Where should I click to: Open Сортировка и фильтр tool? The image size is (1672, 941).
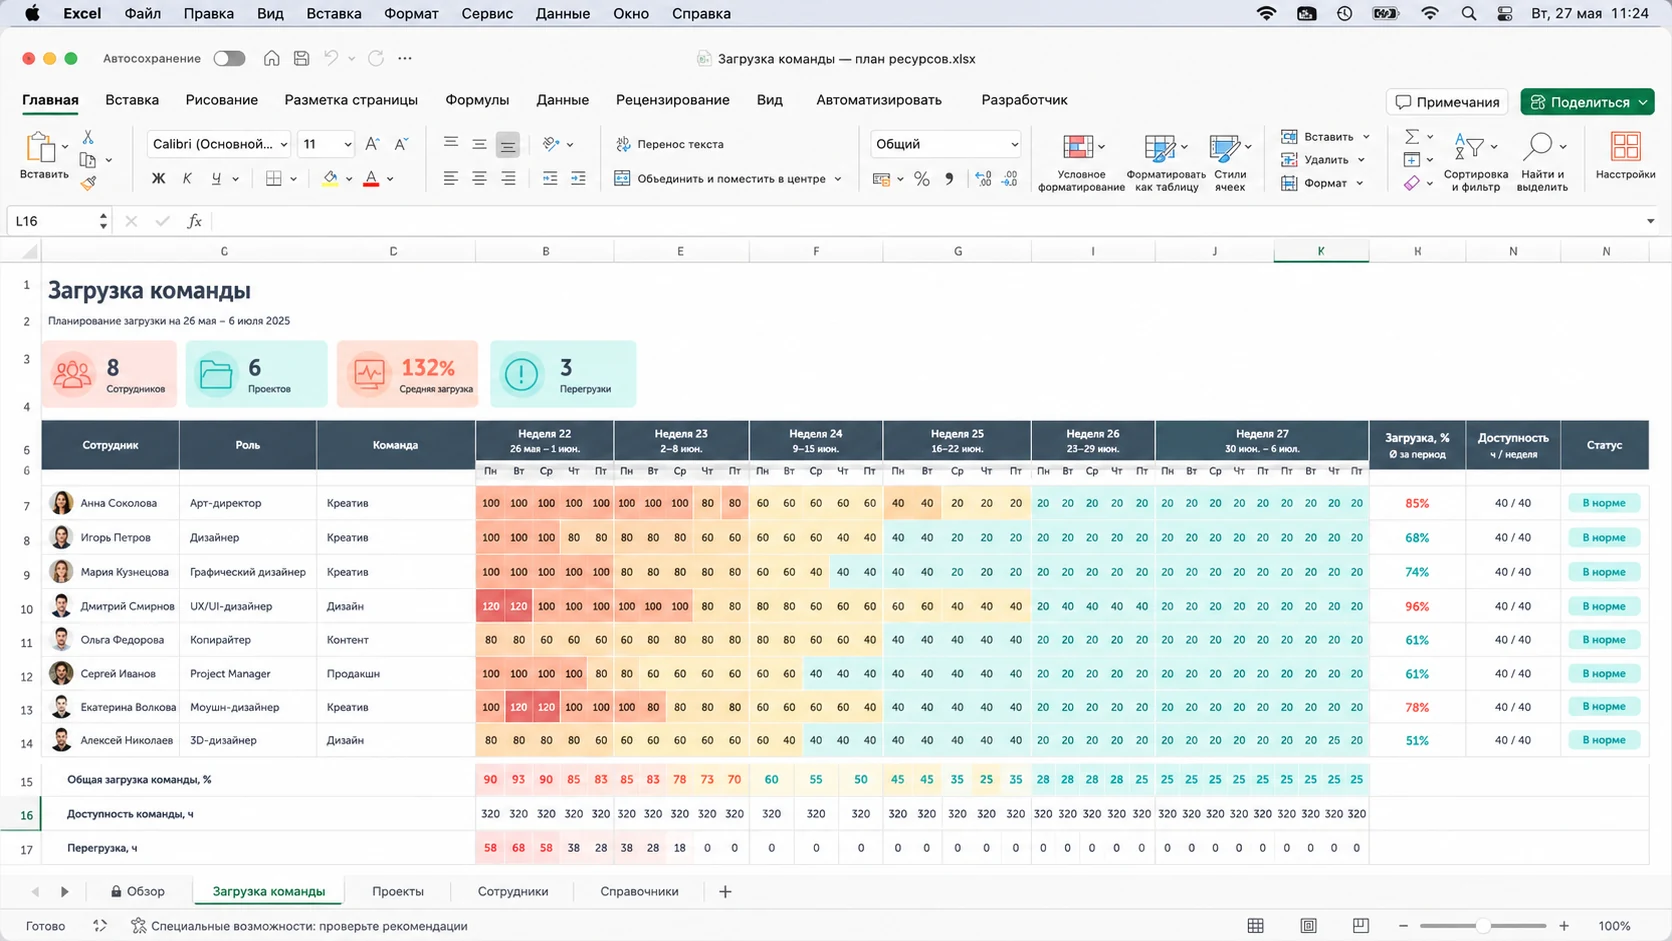(x=1476, y=162)
